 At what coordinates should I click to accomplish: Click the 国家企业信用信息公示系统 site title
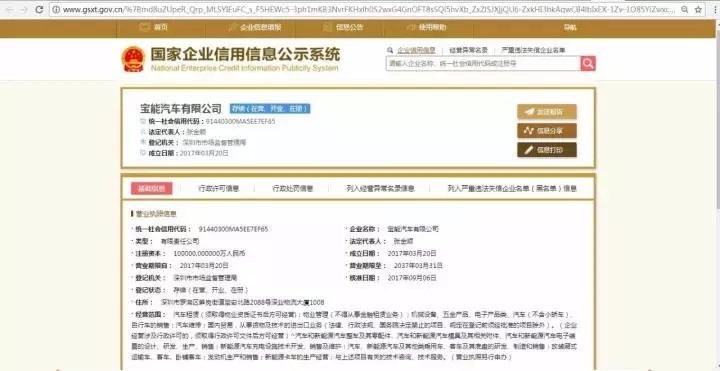245,55
